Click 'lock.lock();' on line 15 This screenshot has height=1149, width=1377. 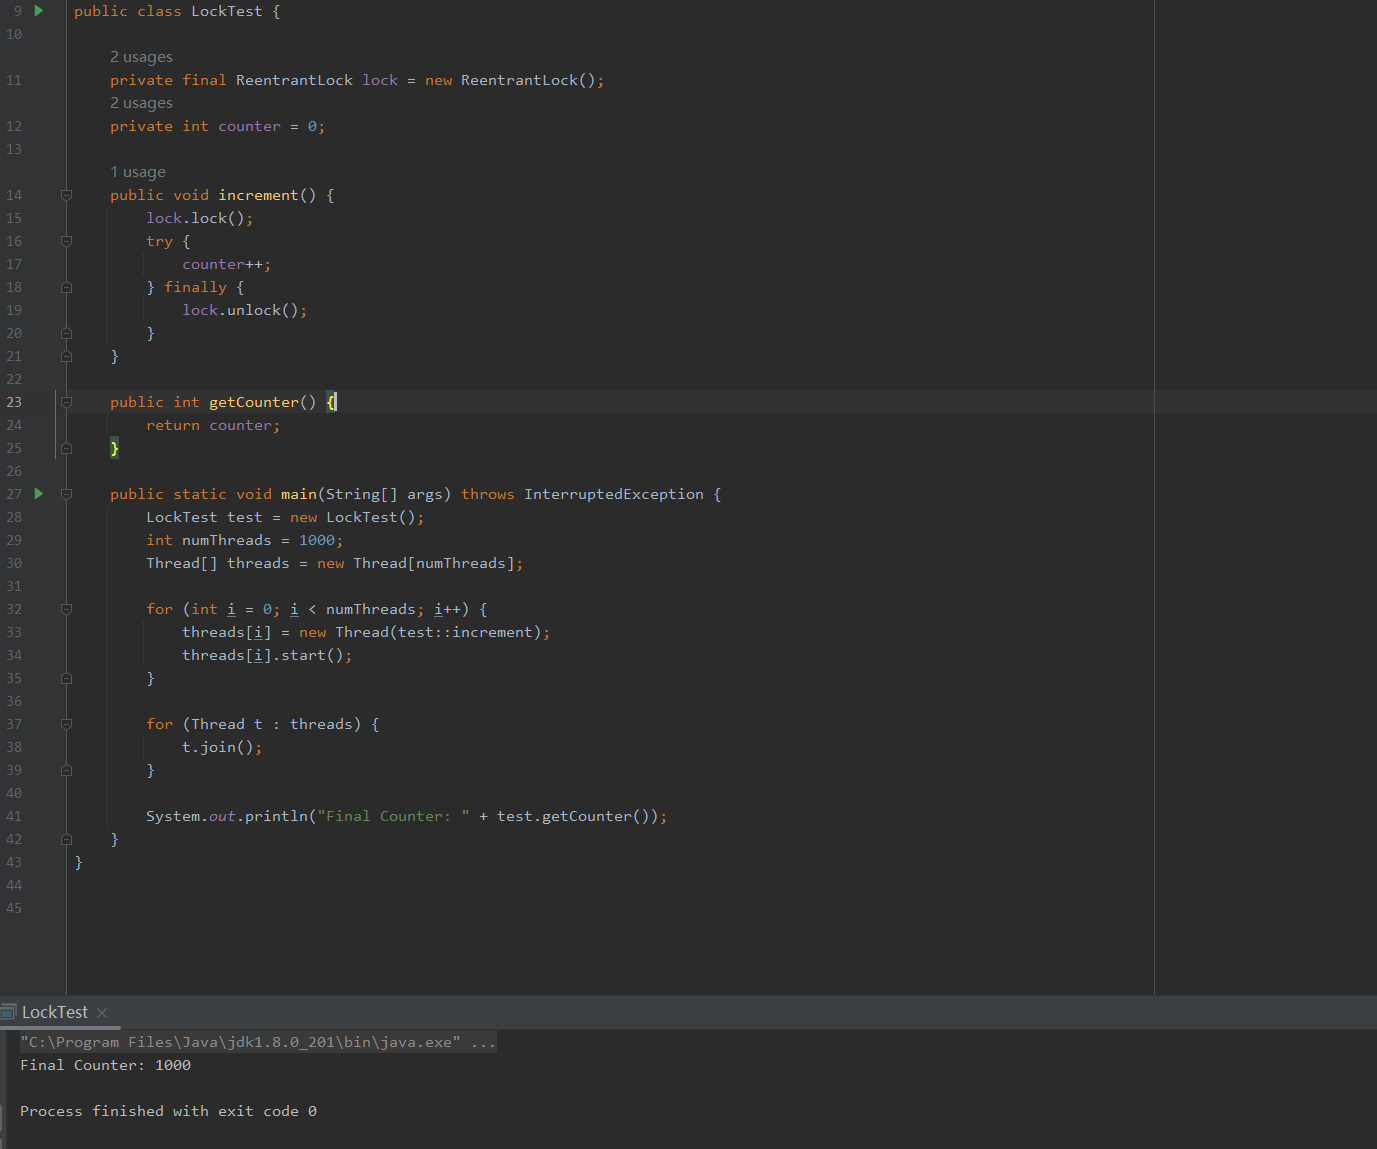[199, 218]
